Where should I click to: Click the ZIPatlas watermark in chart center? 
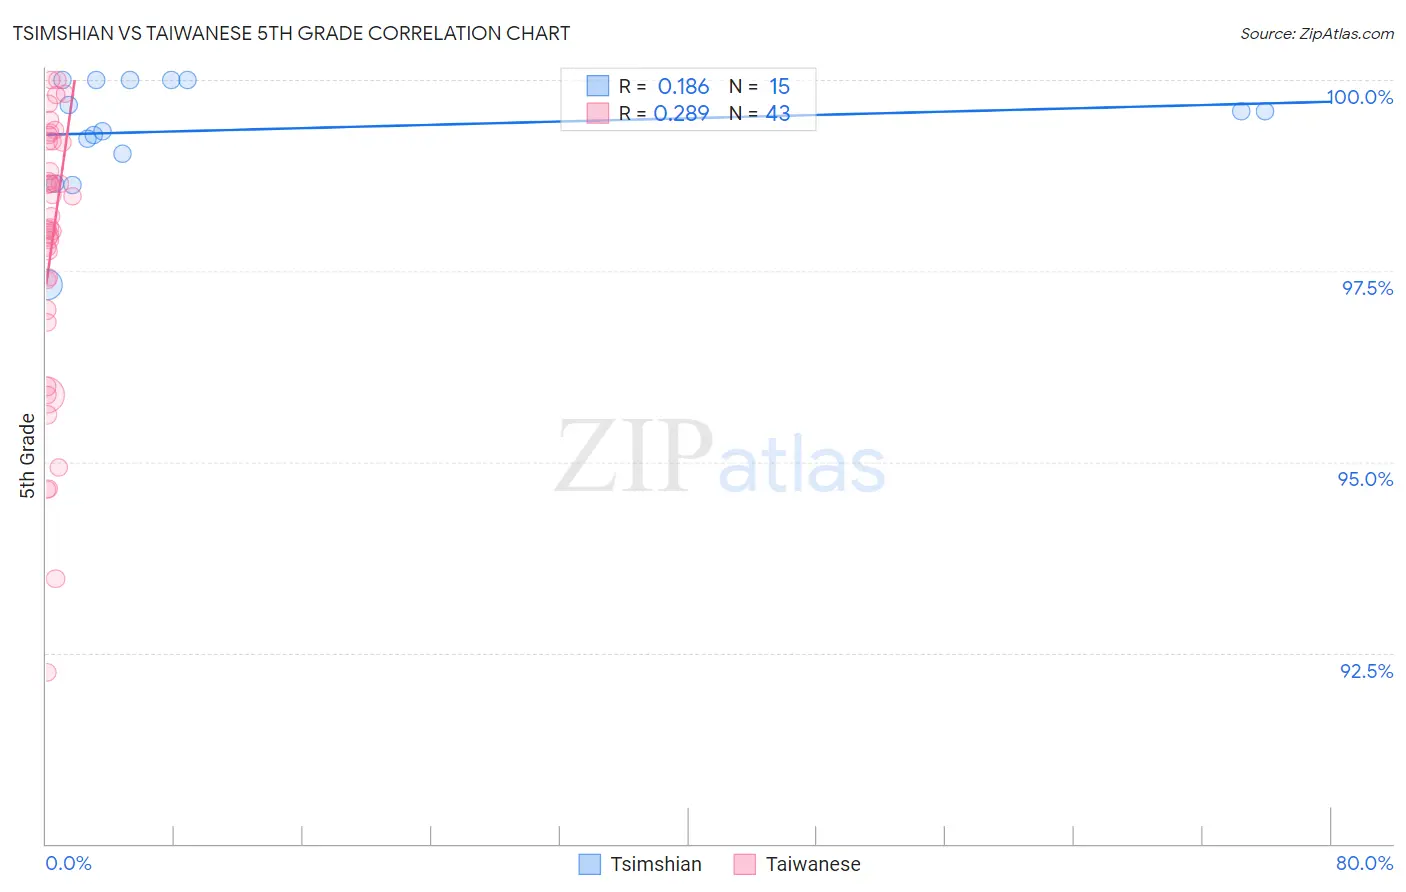click(x=720, y=457)
